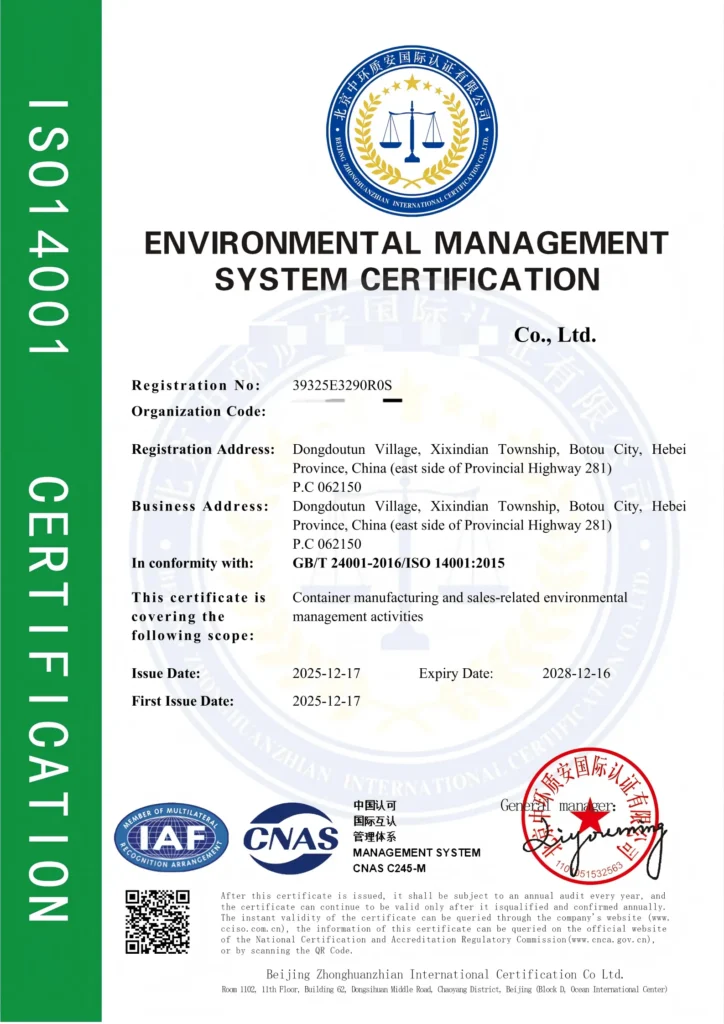This screenshot has width=724, height=1024.
Task: Click the QR code
Action: tap(158, 921)
